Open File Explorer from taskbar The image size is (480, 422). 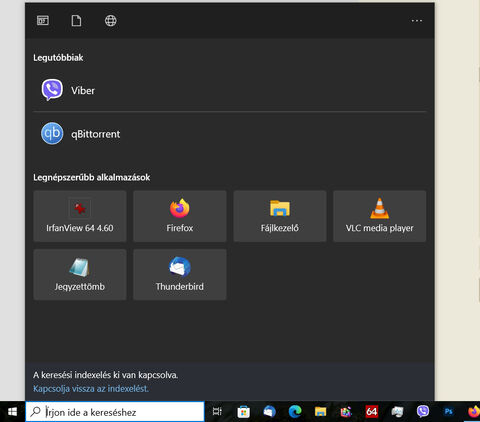click(x=320, y=412)
